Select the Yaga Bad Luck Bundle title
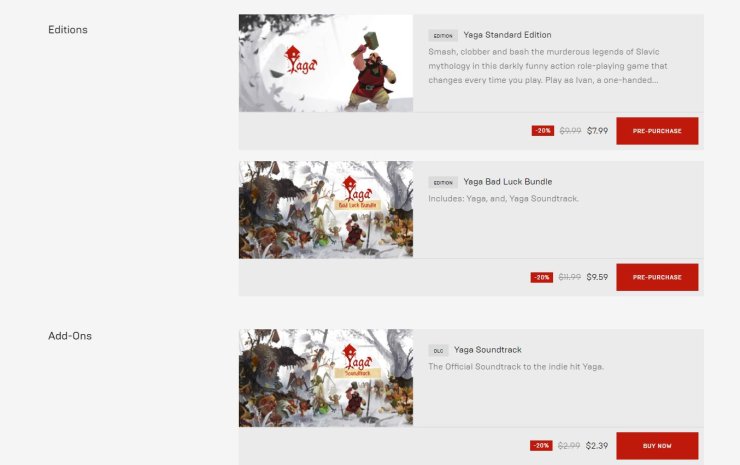The image size is (740, 465). pos(508,182)
